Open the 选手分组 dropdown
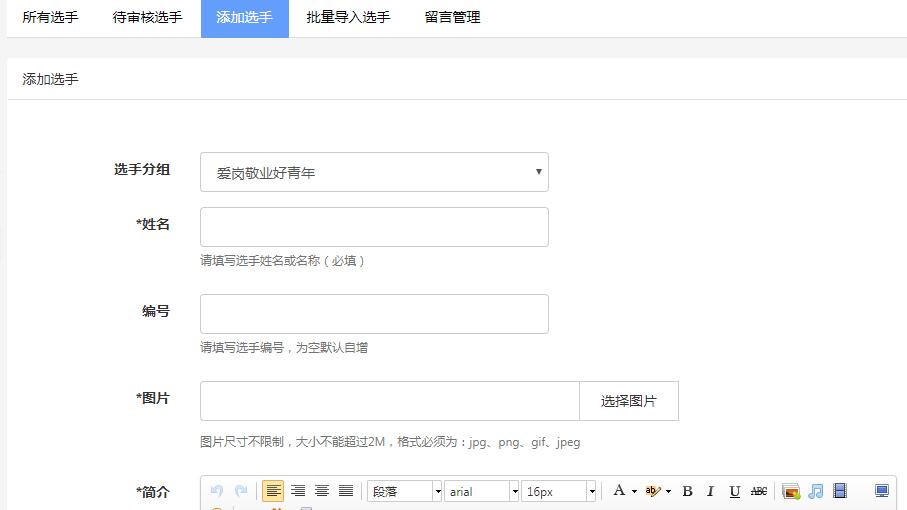Screen dimensions: 907x510 [x=374, y=172]
